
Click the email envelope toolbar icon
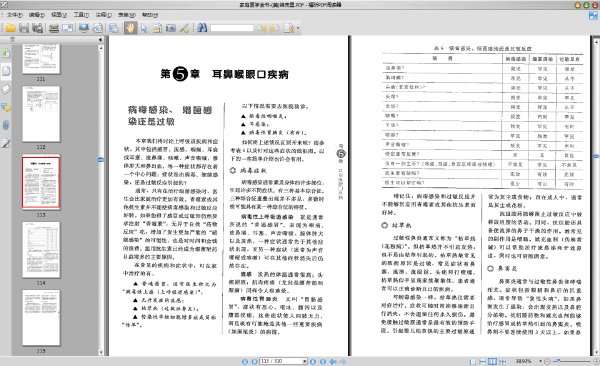(x=67, y=28)
